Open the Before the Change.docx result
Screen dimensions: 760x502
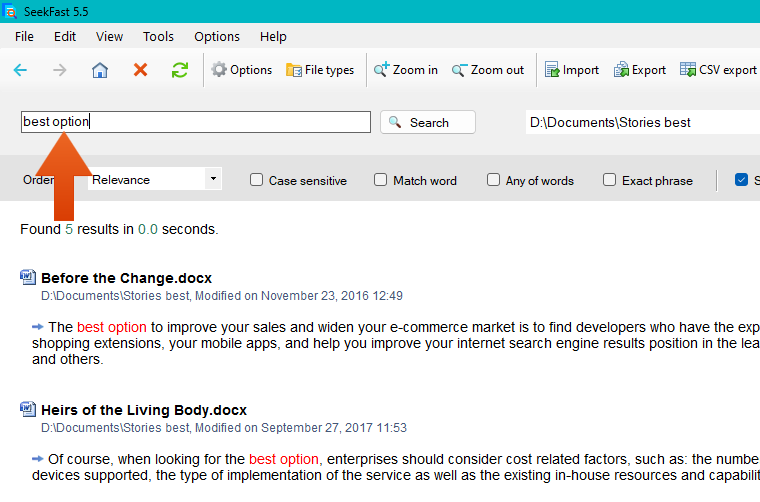pyautogui.click(x=127, y=278)
